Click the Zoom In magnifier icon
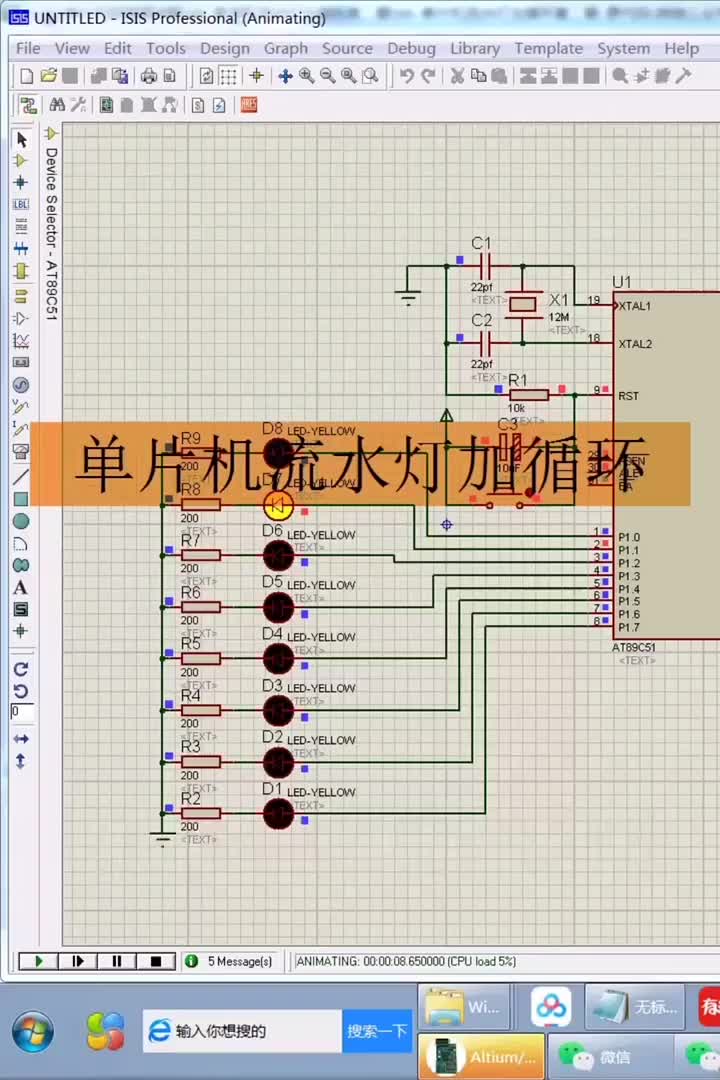 [x=307, y=76]
